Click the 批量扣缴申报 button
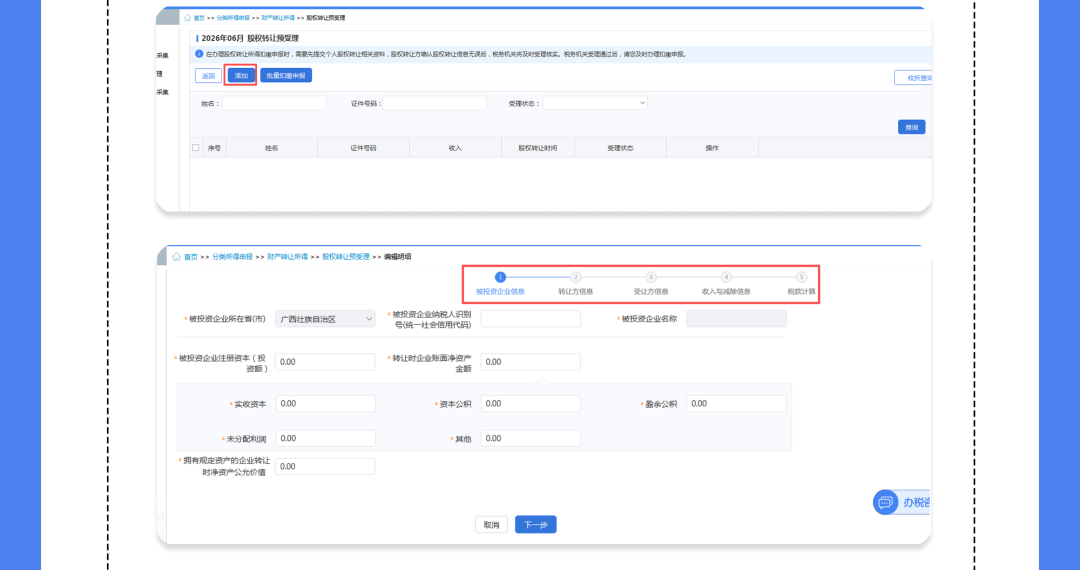Image resolution: width=1080 pixels, height=570 pixels. pos(286,76)
